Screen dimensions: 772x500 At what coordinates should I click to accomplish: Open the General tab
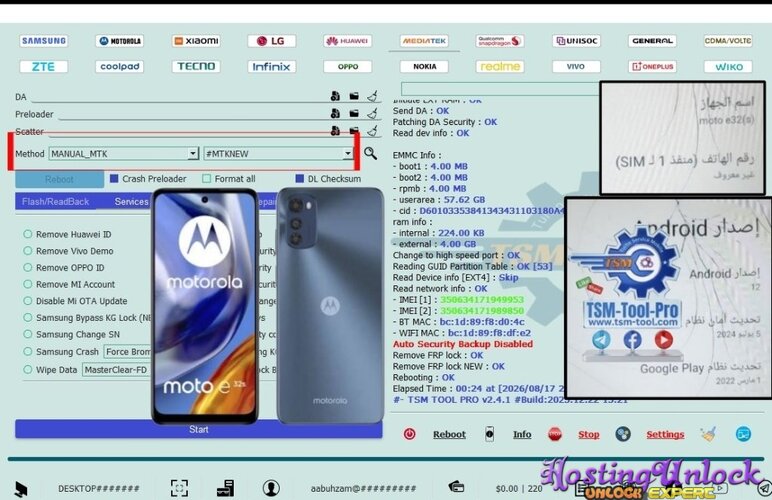pos(652,41)
